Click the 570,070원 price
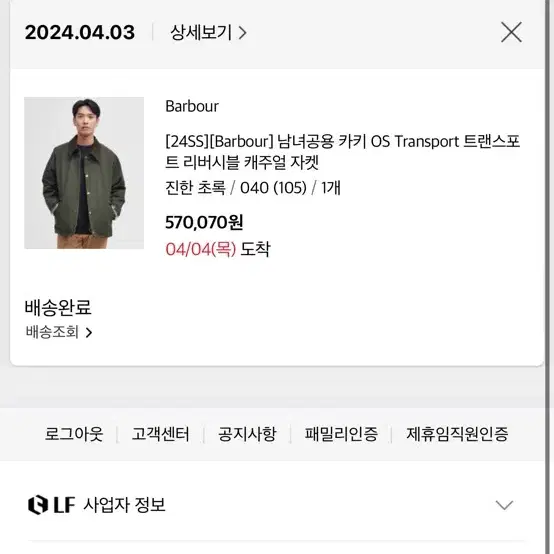Image resolution: width=554 pixels, height=554 pixels. [x=204, y=223]
